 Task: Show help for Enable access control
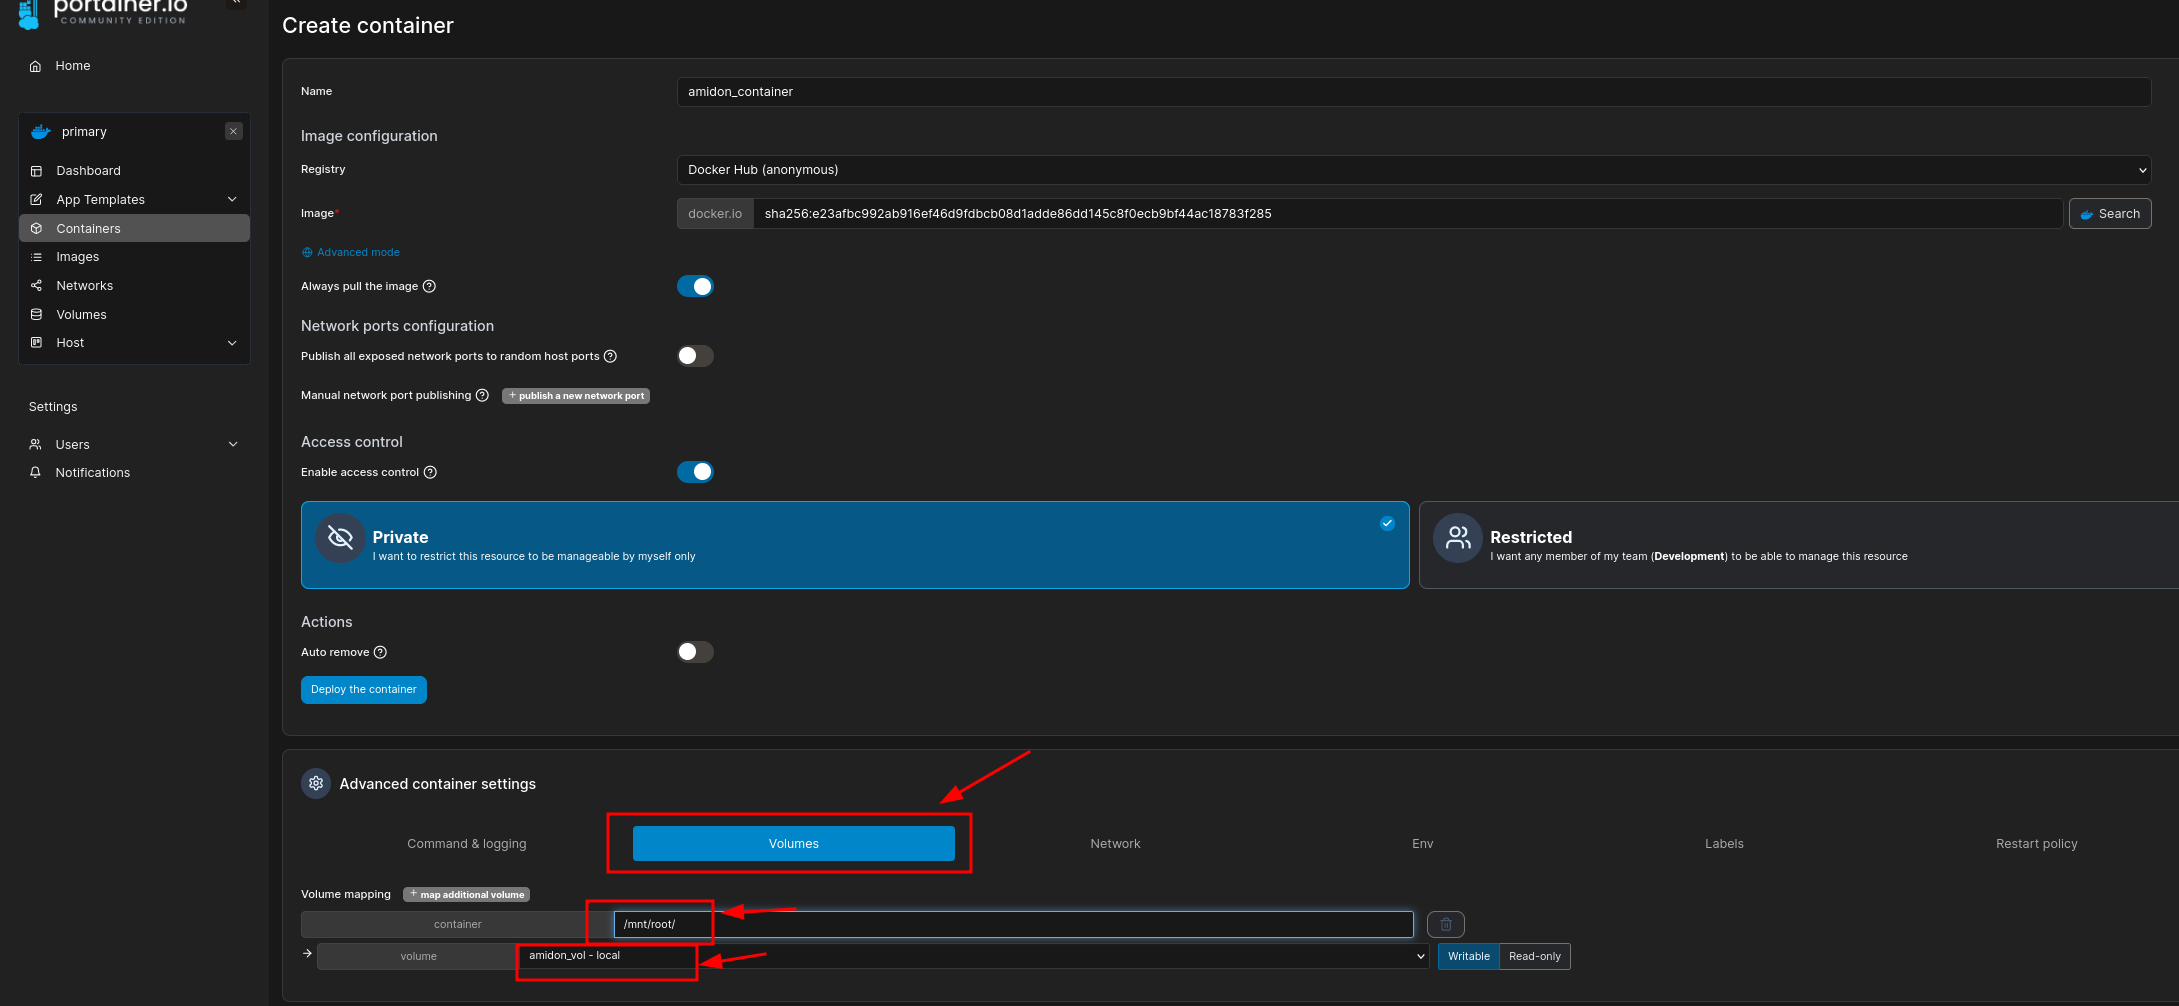(x=430, y=473)
